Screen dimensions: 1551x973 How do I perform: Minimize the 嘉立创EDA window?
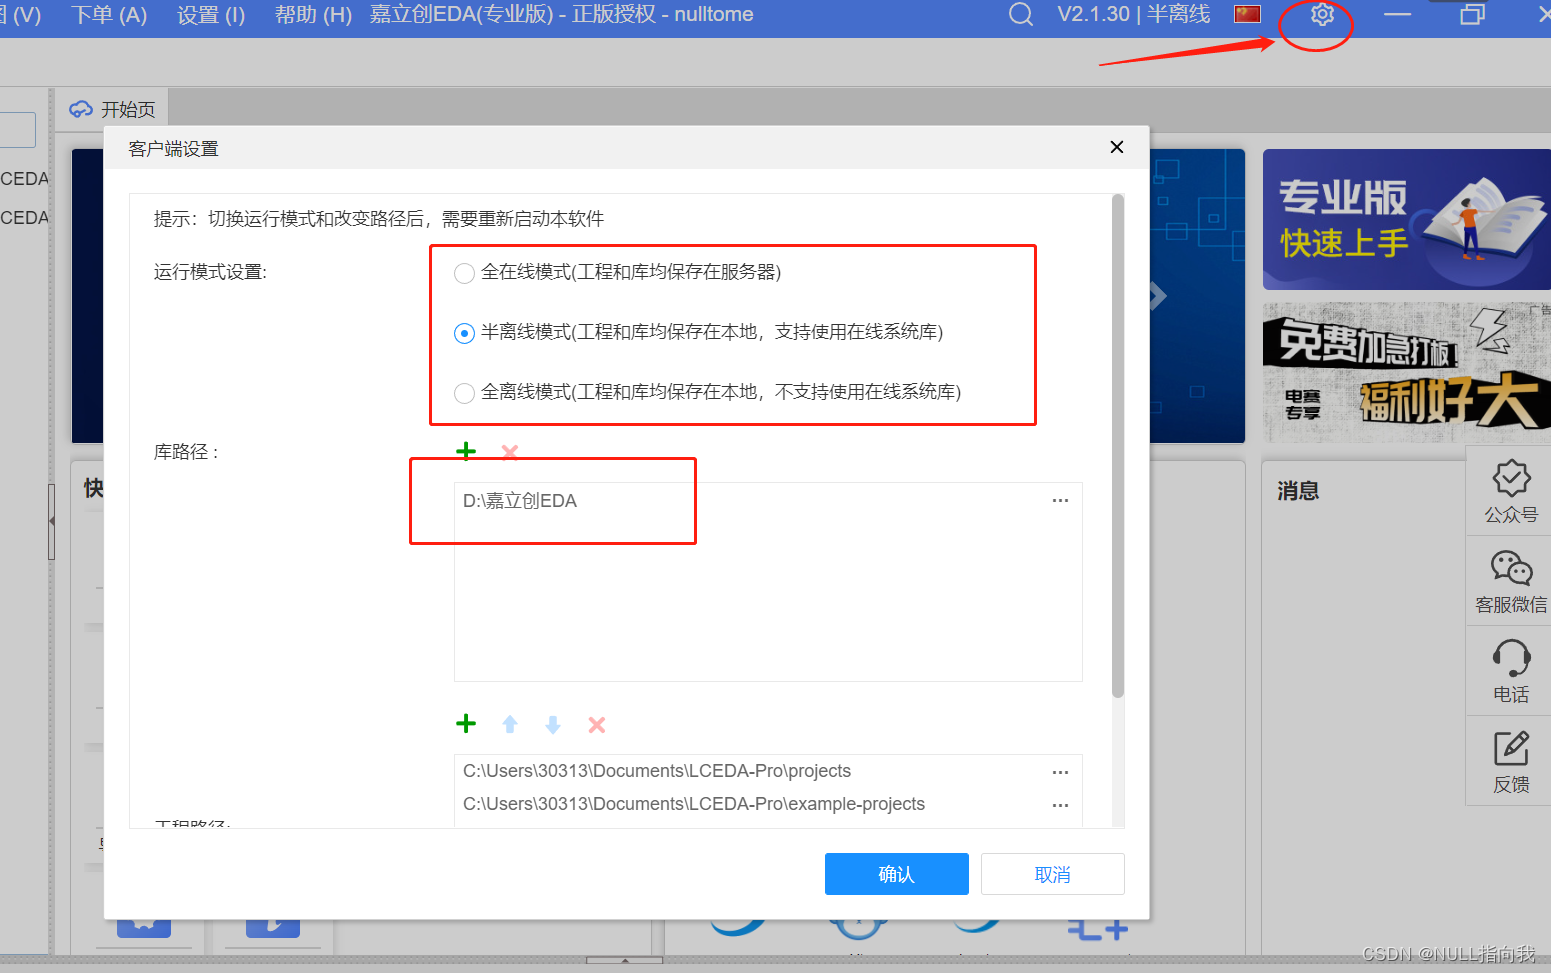pyautogui.click(x=1397, y=15)
